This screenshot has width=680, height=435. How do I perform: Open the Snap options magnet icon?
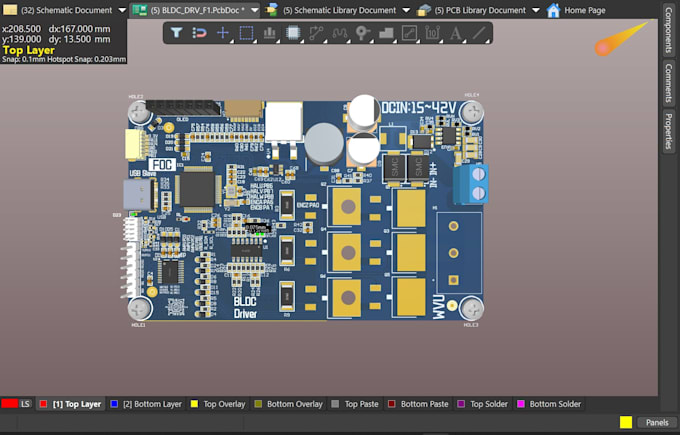(199, 33)
